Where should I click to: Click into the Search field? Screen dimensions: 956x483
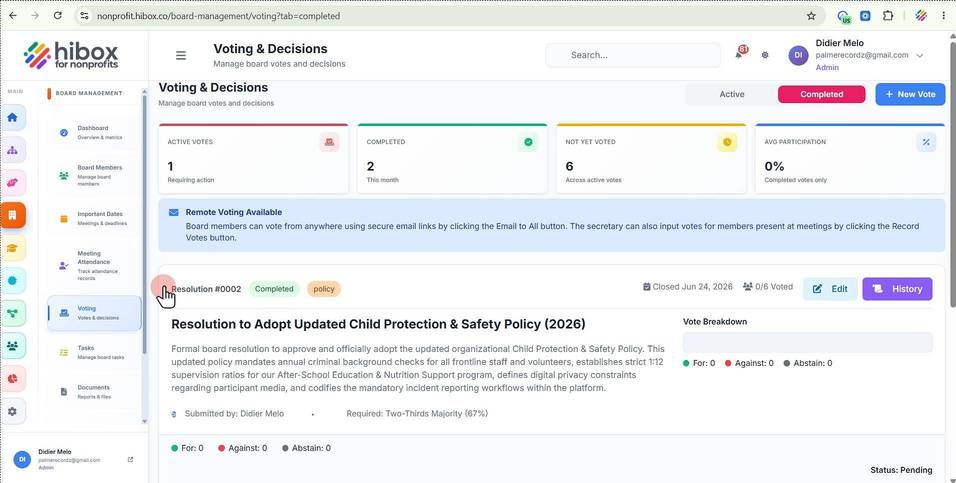click(x=633, y=55)
